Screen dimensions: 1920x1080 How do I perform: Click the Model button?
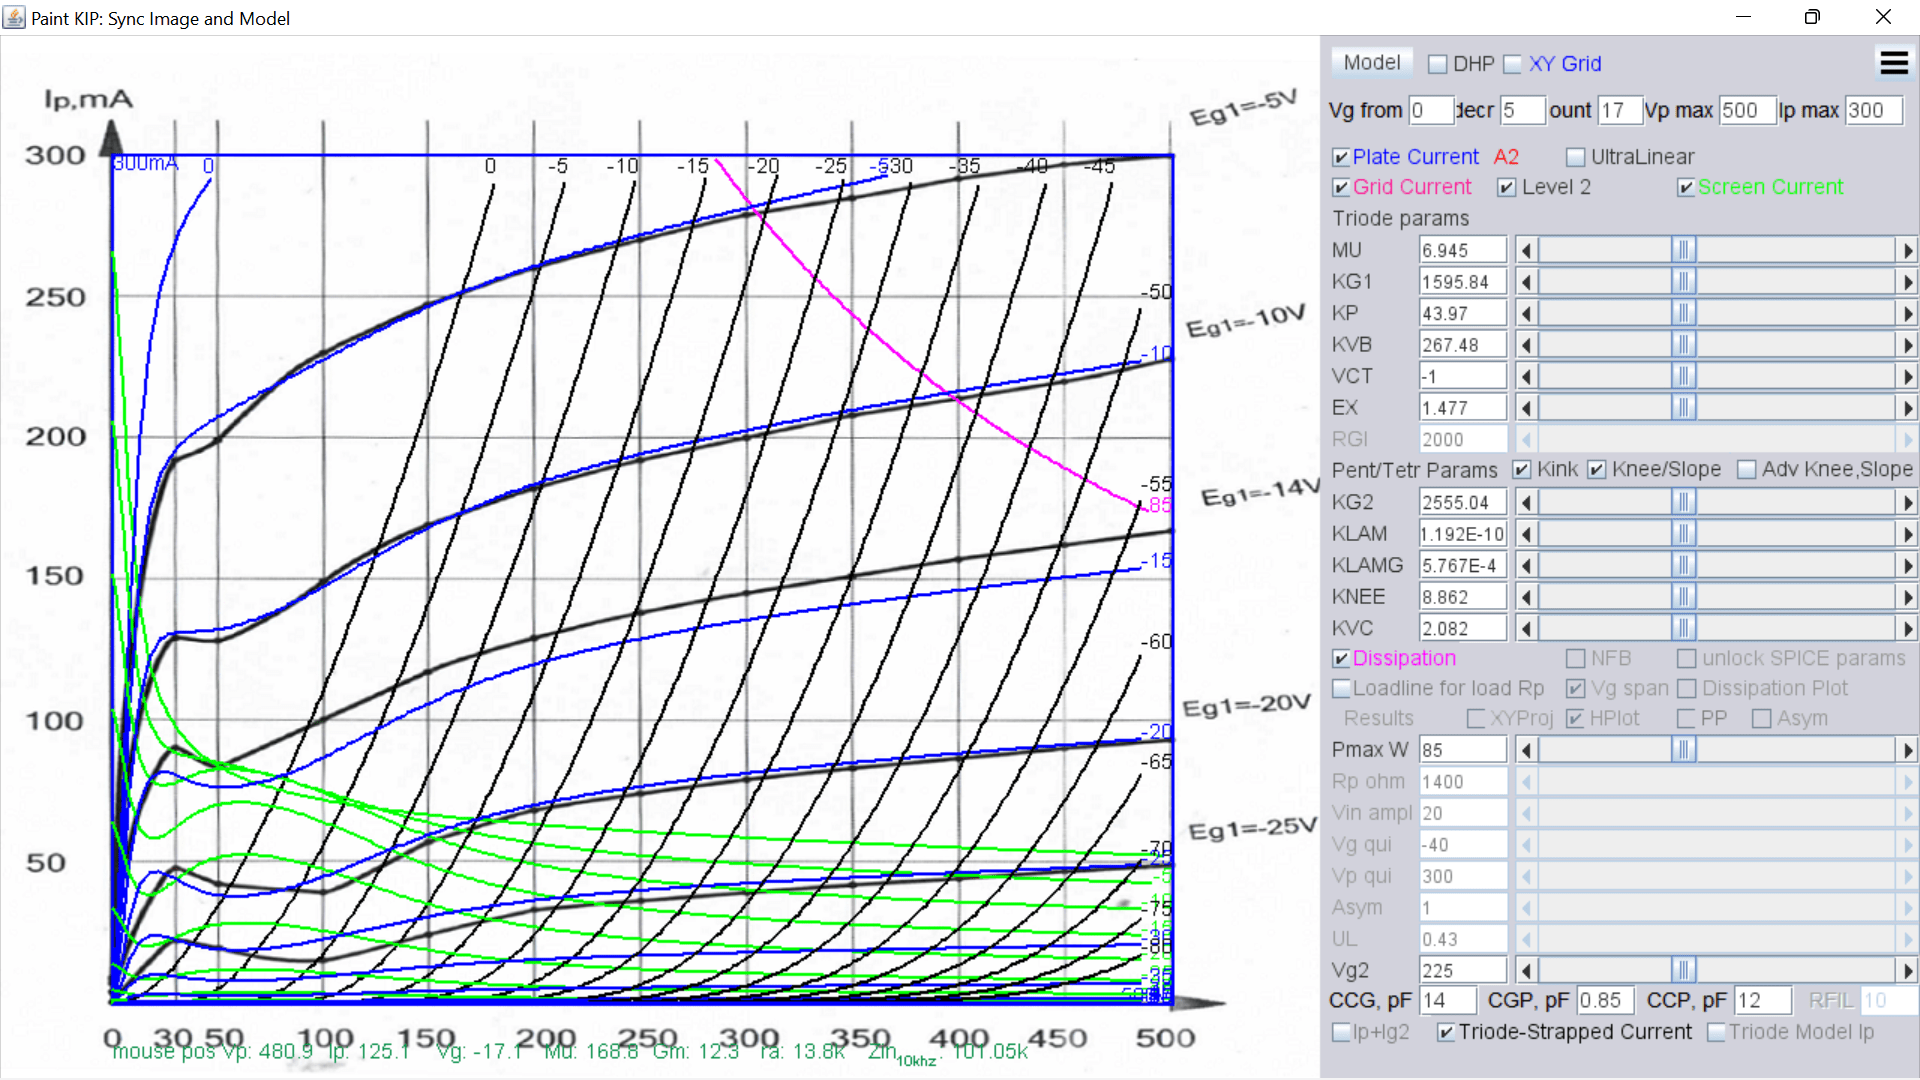click(1371, 63)
